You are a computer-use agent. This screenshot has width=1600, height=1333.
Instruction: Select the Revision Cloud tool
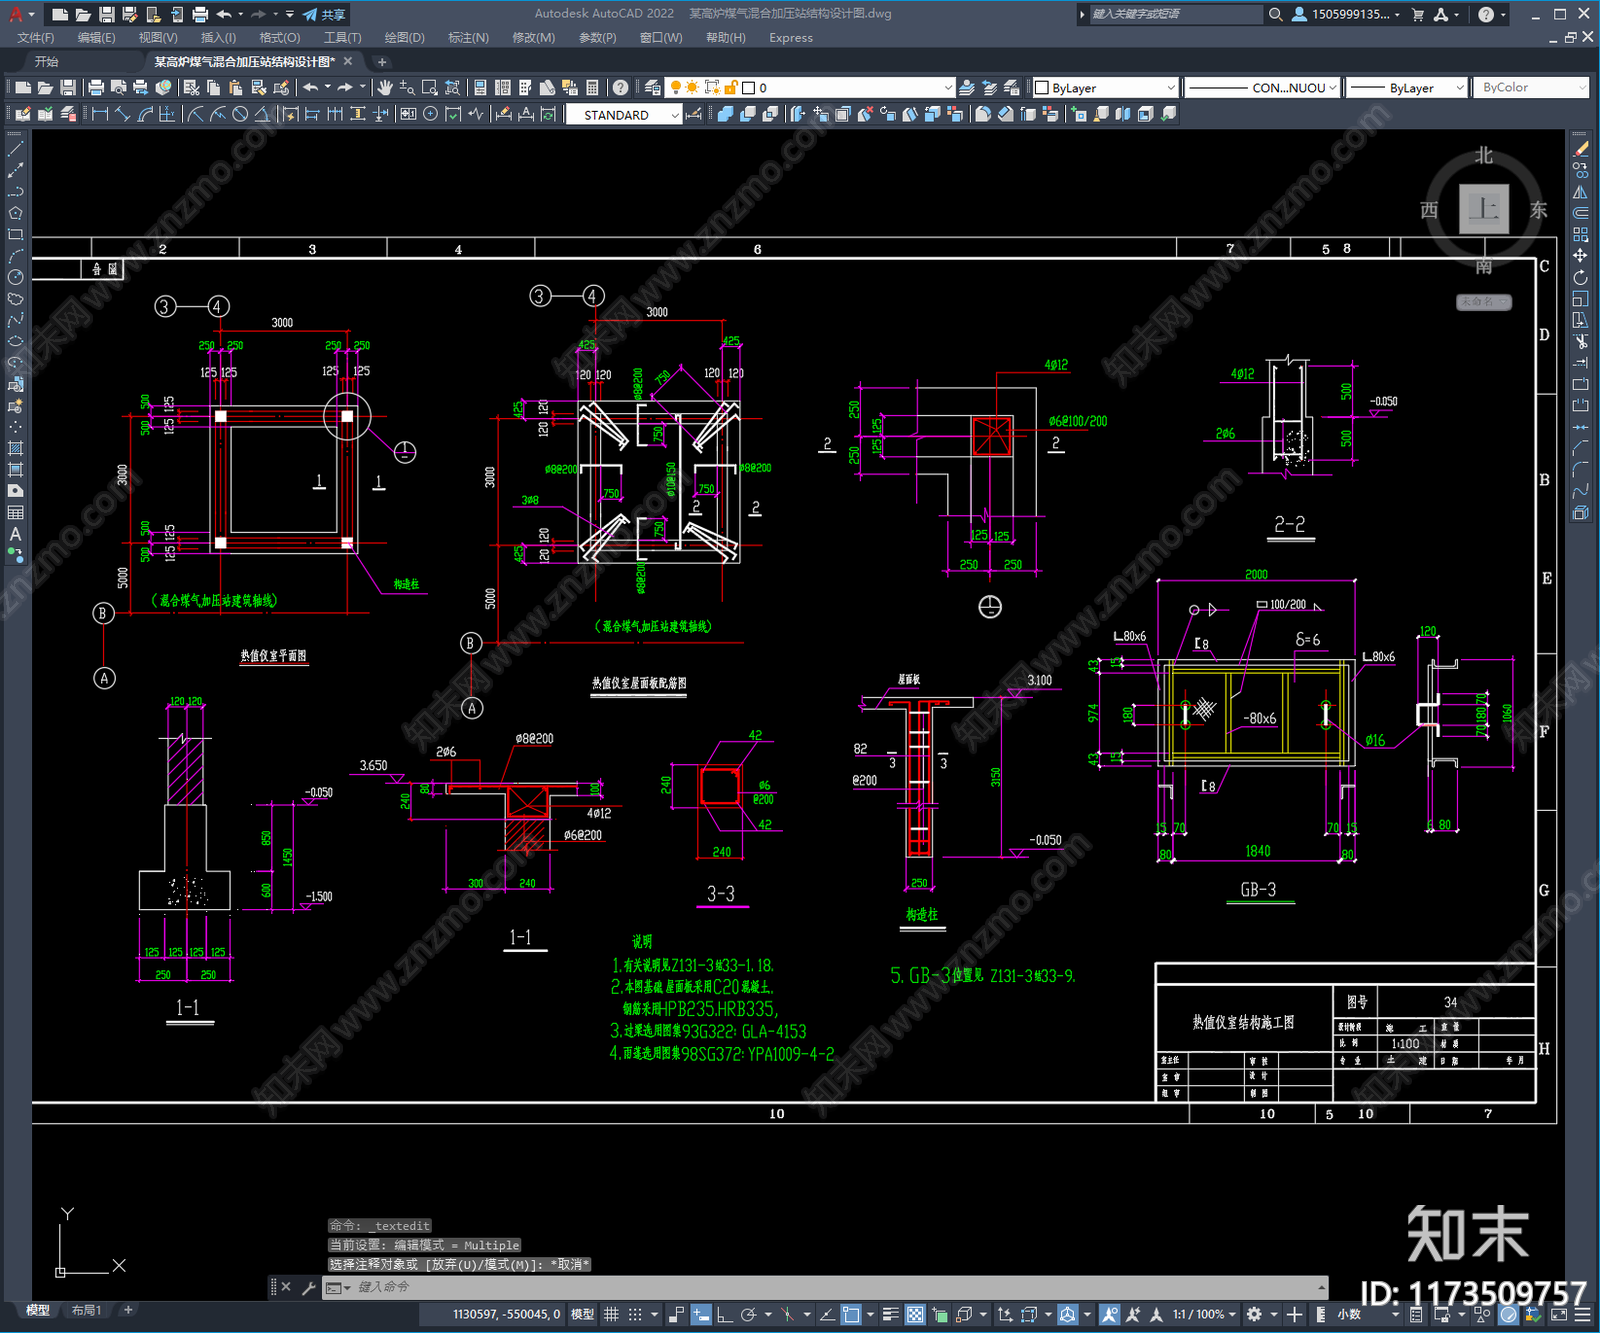(15, 299)
